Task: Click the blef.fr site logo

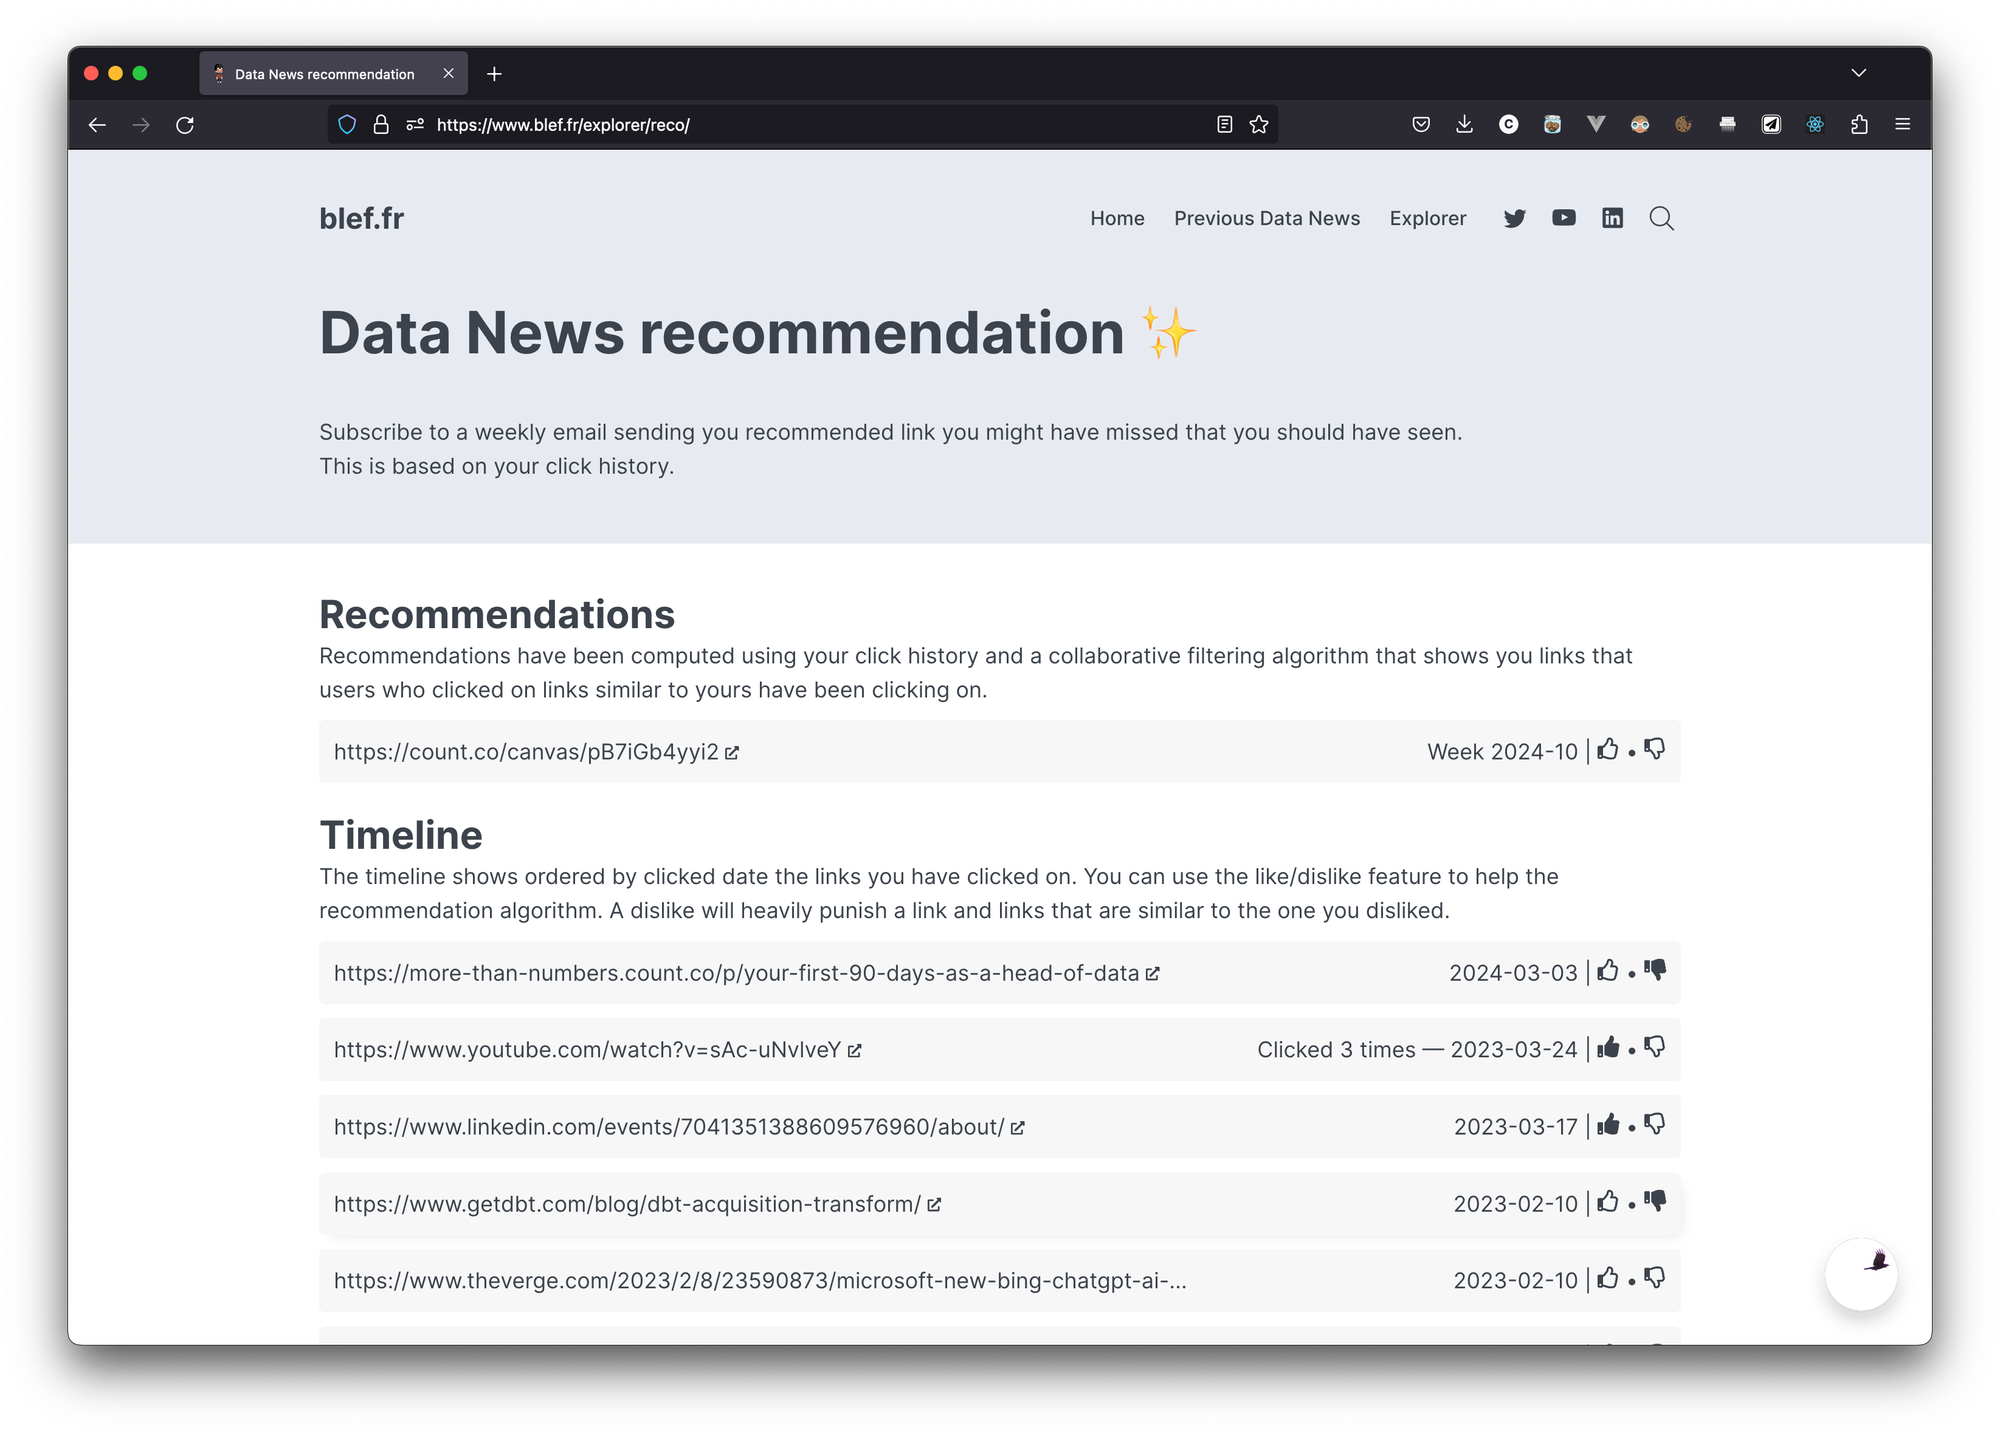Action: click(x=361, y=218)
